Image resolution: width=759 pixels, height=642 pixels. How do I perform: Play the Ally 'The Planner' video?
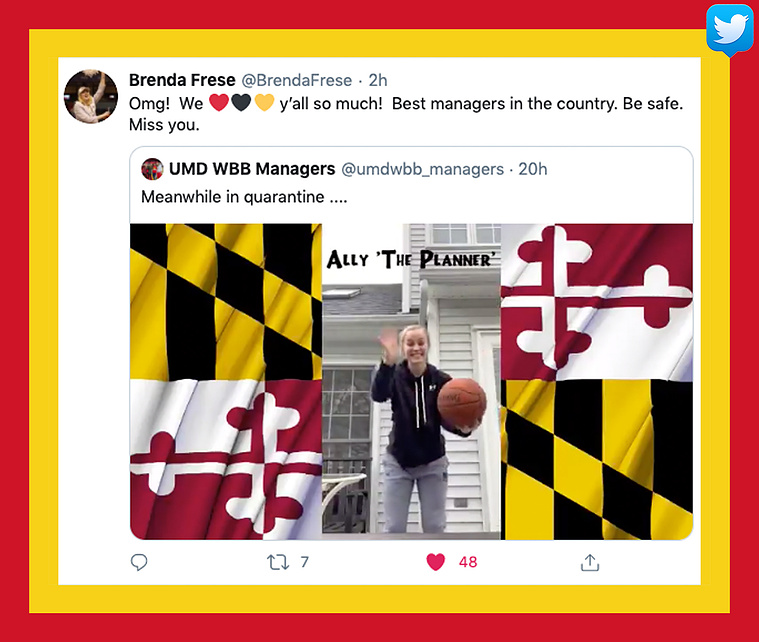(411, 382)
